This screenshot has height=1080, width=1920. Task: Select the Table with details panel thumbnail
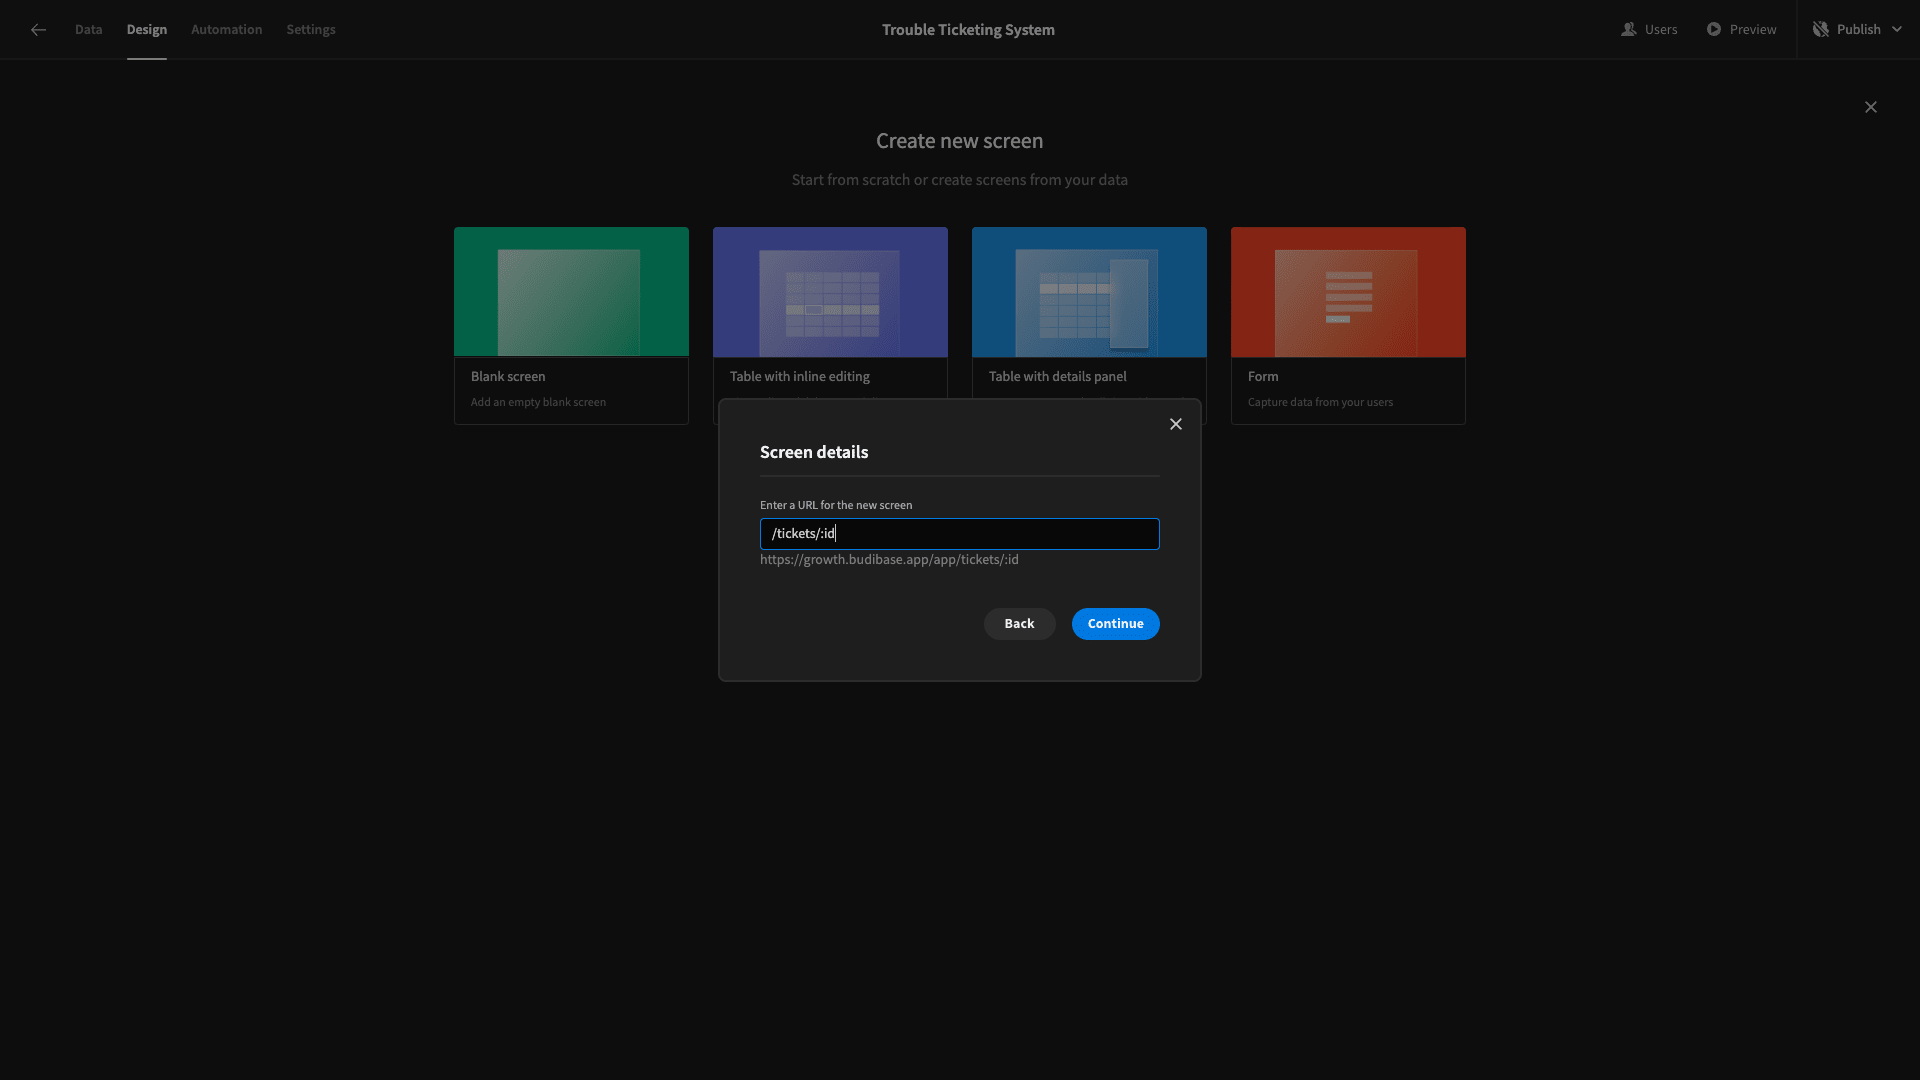pyautogui.click(x=1089, y=292)
